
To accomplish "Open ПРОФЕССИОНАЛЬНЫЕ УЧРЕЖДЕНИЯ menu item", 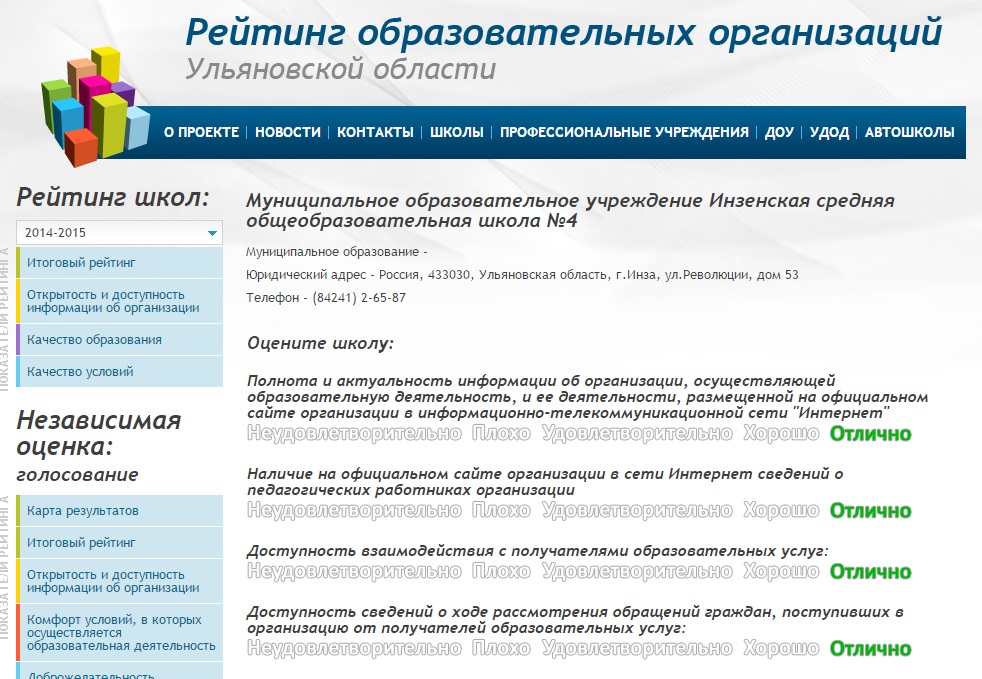I will 624,132.
